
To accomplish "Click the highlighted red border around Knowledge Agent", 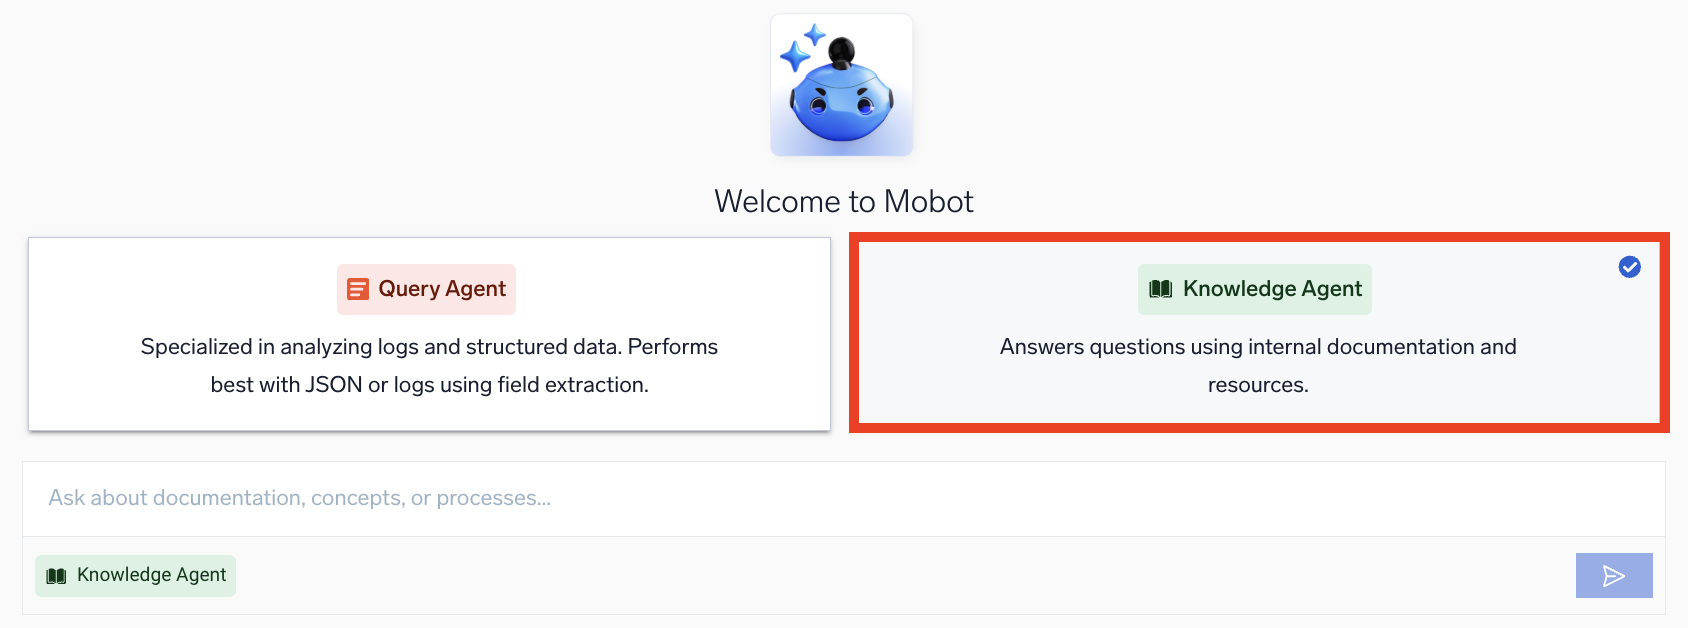I will tap(1258, 238).
